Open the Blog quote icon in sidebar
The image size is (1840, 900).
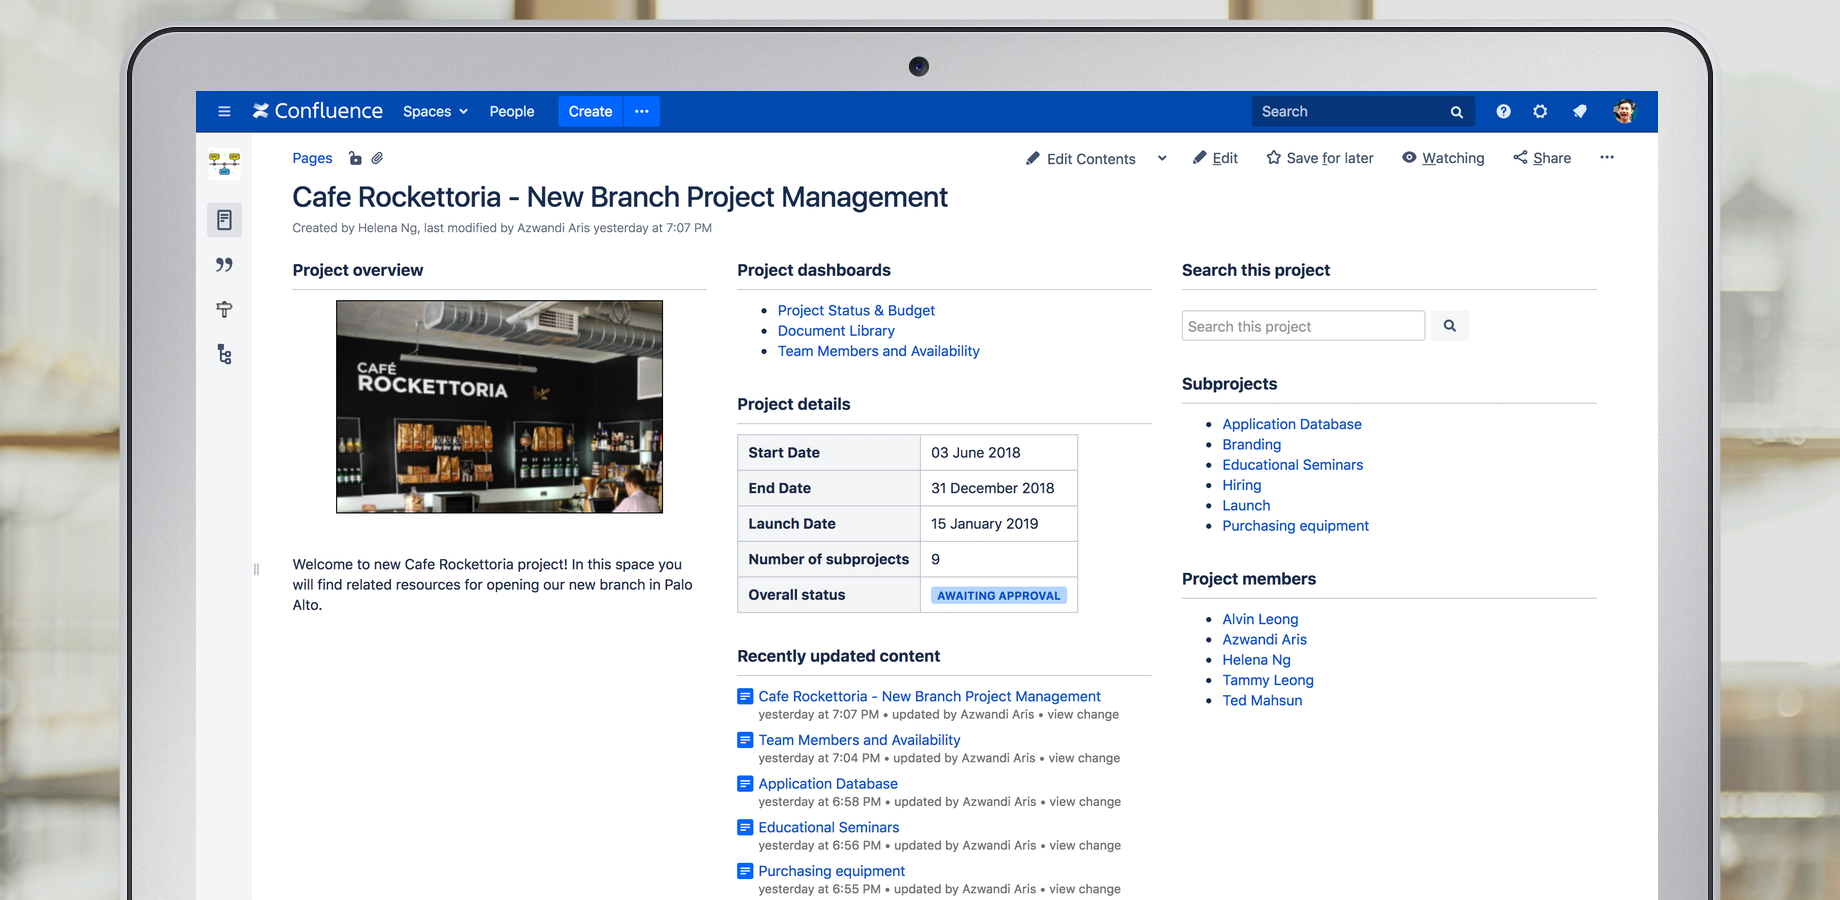[x=224, y=265]
